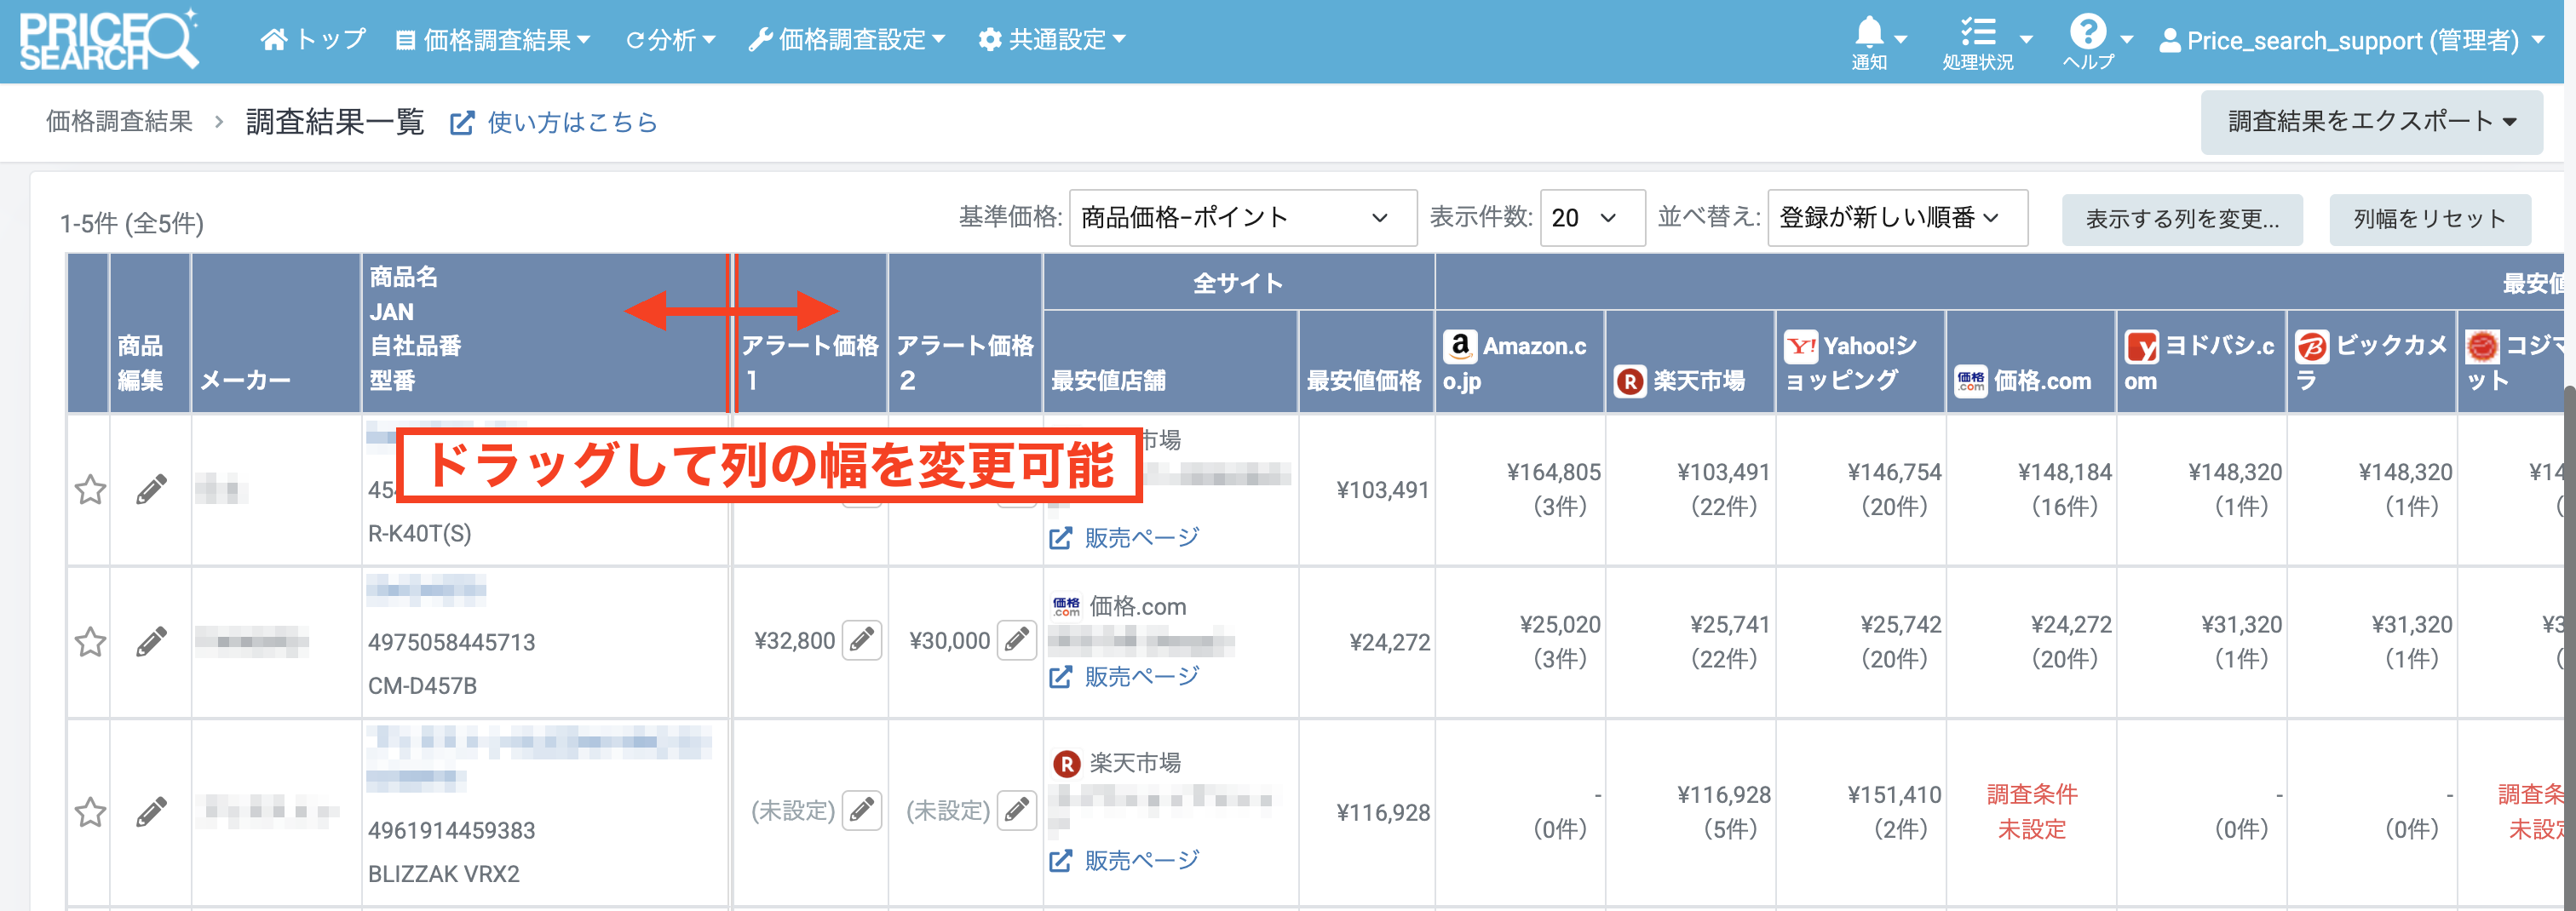Screen dimensions: 2576x911
Task: Click the 価格.com column header
Action: (2031, 362)
